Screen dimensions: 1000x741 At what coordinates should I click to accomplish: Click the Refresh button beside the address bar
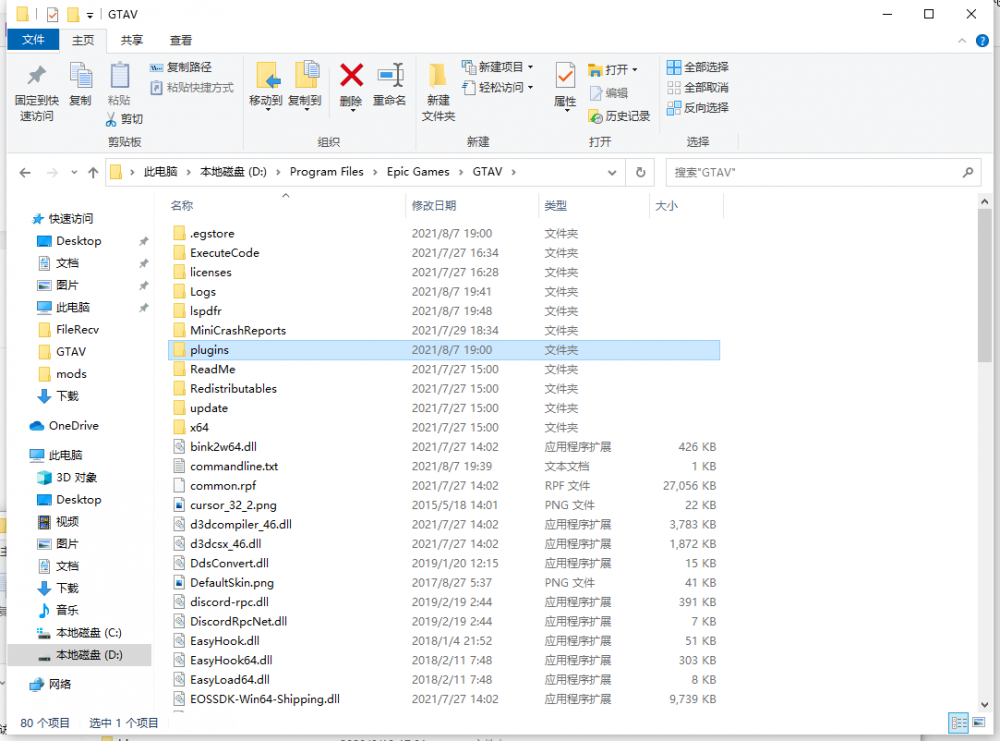pyautogui.click(x=640, y=173)
